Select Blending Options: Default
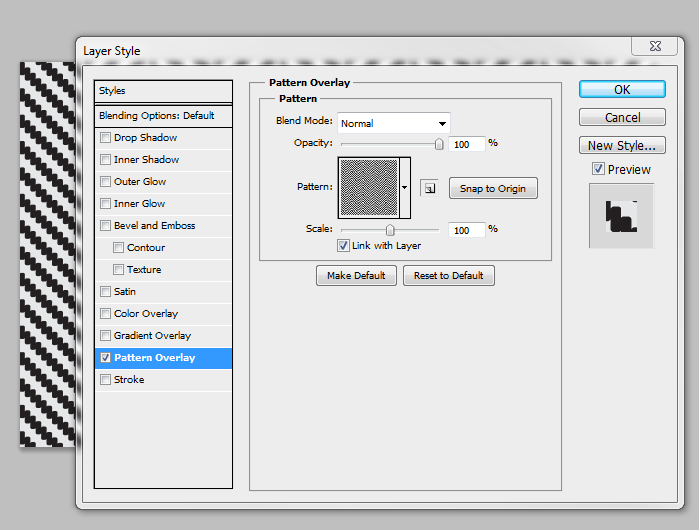 163,116
